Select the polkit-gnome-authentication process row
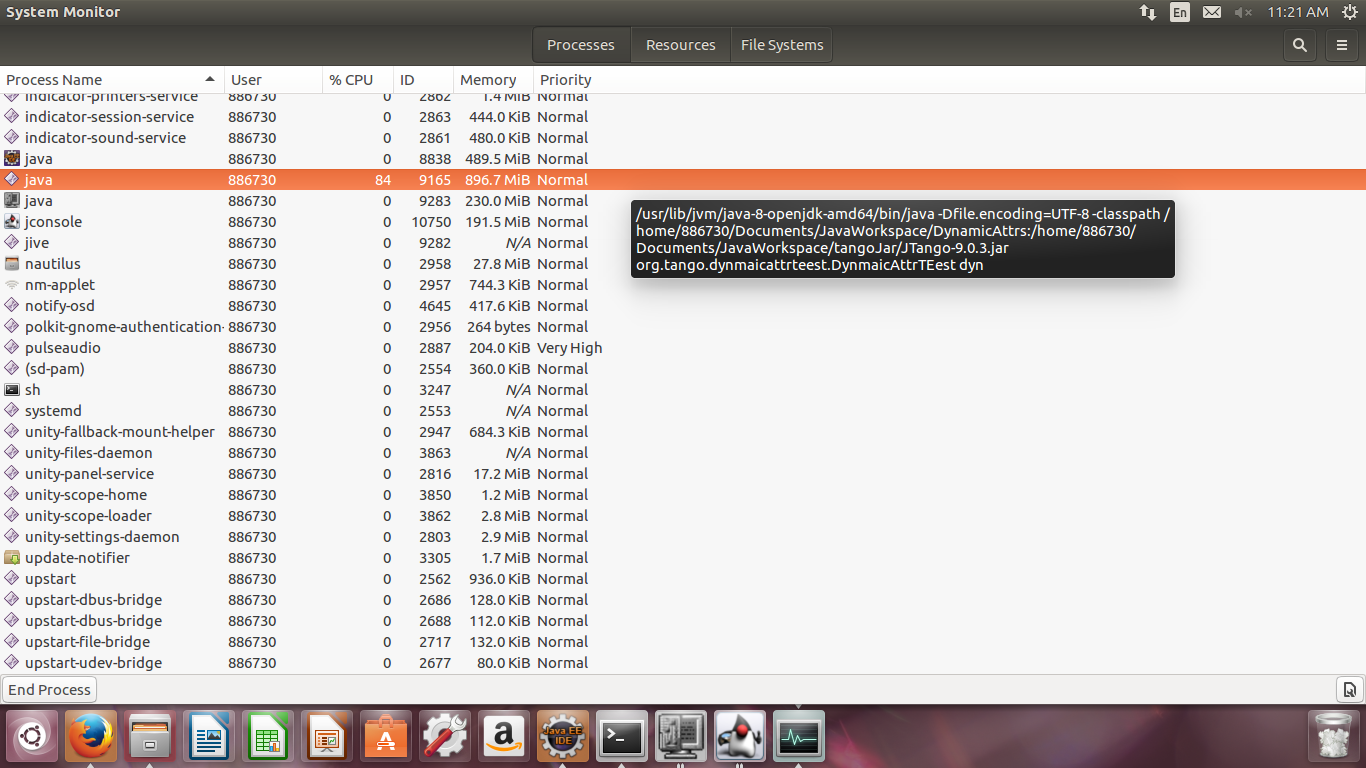Viewport: 1366px width, 768px height. click(683, 327)
